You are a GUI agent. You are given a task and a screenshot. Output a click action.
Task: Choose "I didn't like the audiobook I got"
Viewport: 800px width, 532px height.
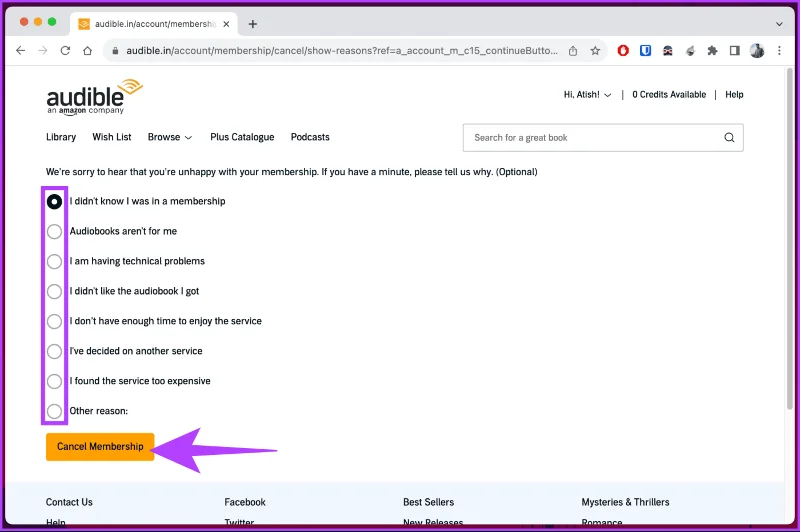tap(54, 291)
